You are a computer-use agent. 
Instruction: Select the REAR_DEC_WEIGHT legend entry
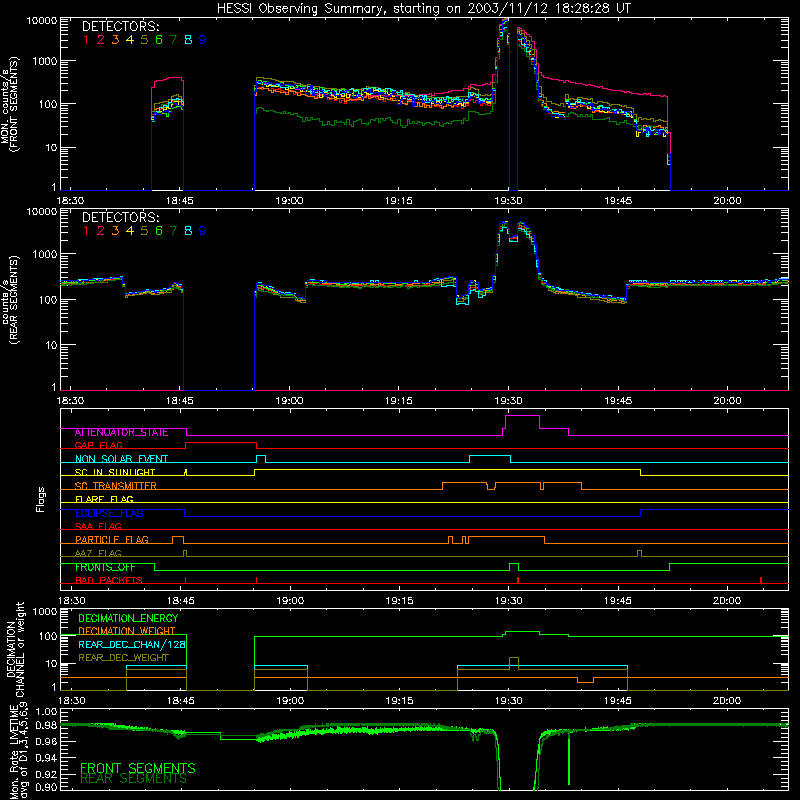(123, 658)
